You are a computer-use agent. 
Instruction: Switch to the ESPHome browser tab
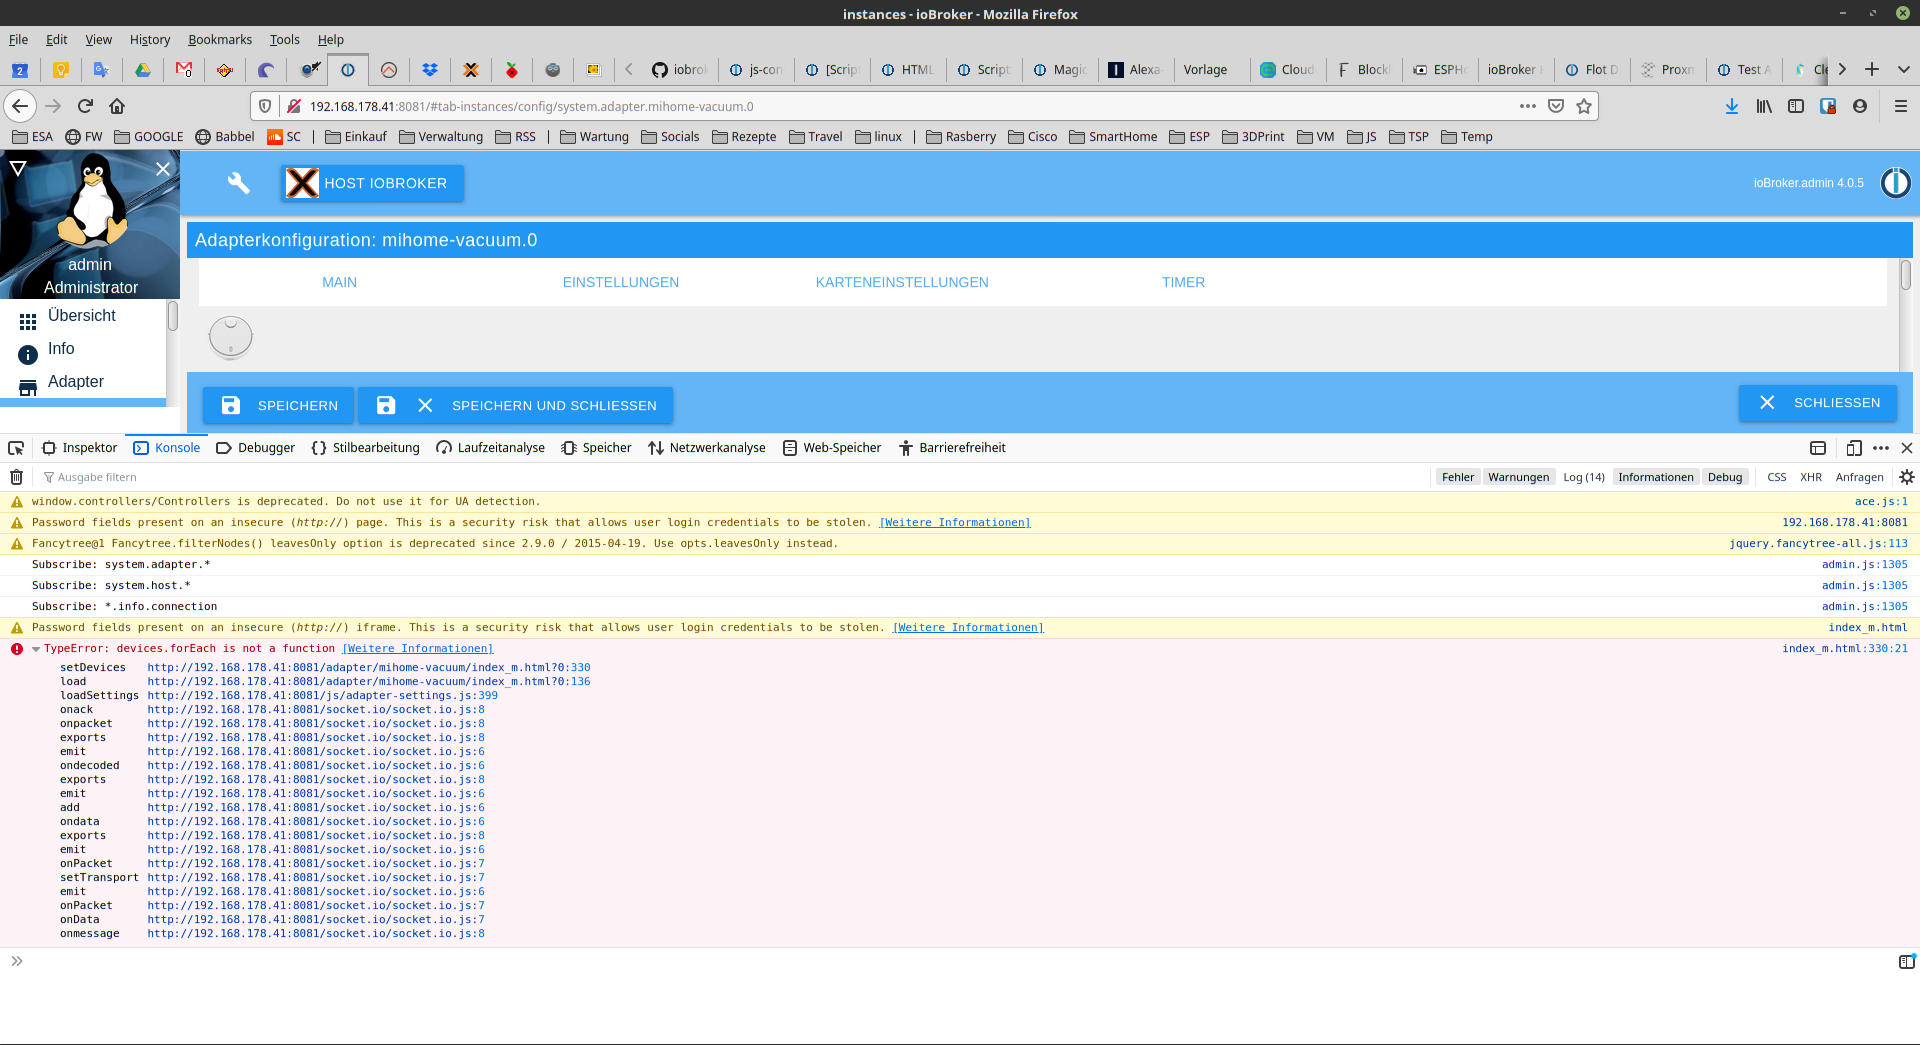pyautogui.click(x=1438, y=69)
